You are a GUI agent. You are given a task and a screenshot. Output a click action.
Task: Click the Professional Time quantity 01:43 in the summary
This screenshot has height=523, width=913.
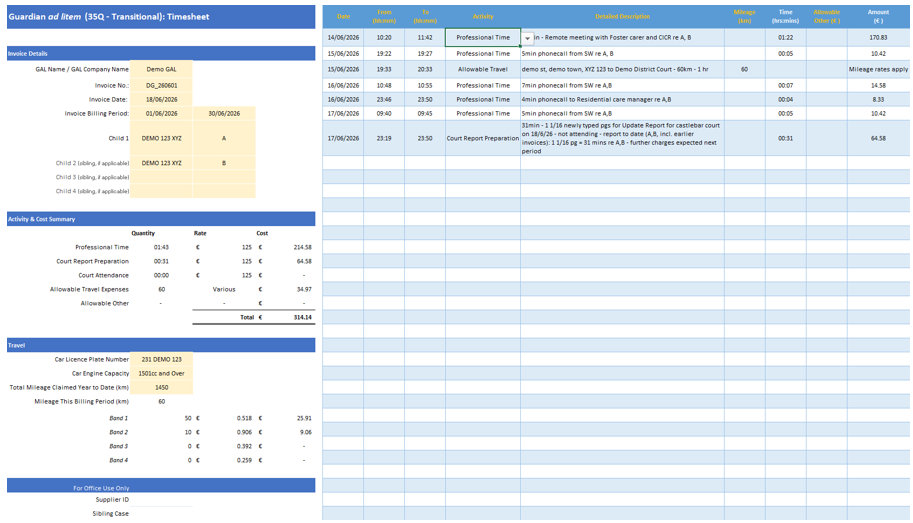pos(161,247)
